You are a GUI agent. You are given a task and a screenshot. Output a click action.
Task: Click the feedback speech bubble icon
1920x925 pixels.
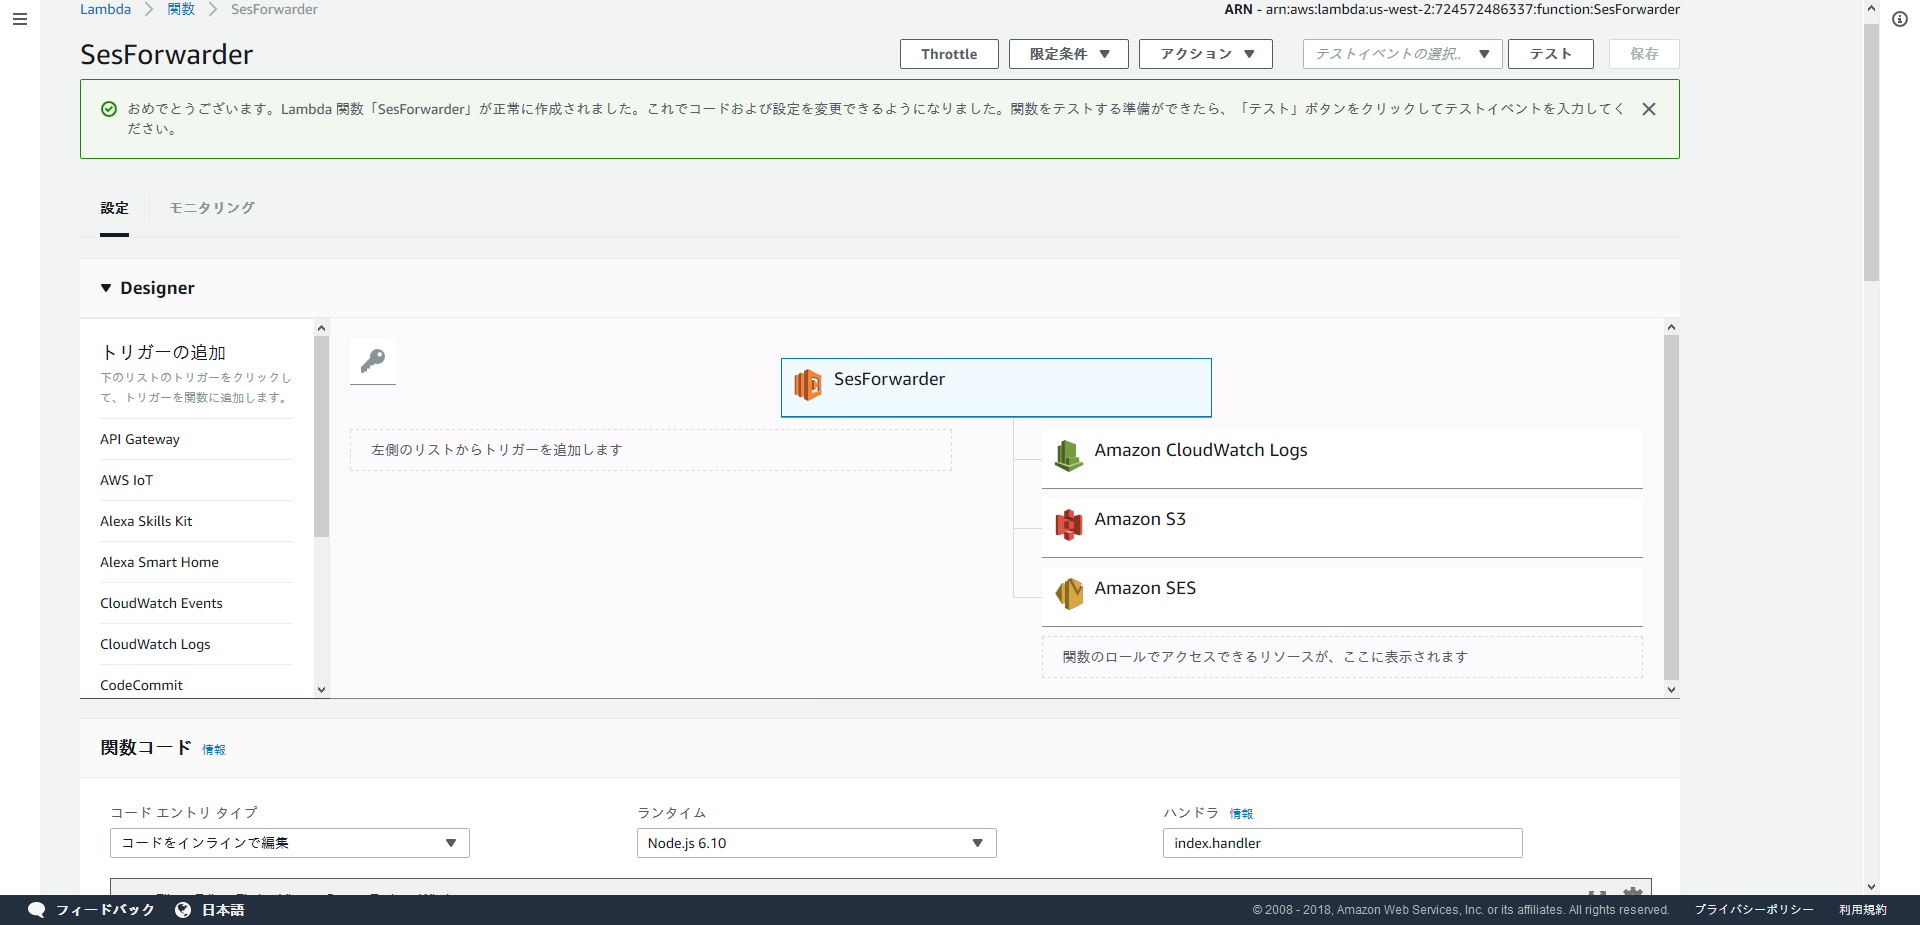coord(37,910)
